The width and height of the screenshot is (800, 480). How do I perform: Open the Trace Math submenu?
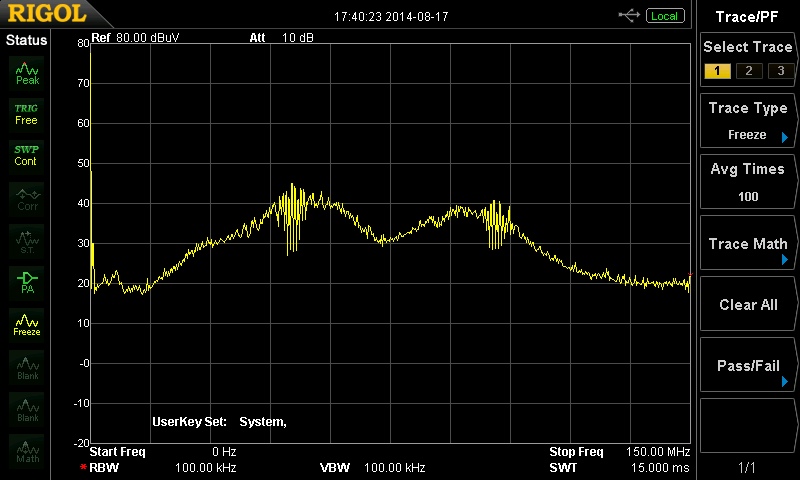coord(747,243)
